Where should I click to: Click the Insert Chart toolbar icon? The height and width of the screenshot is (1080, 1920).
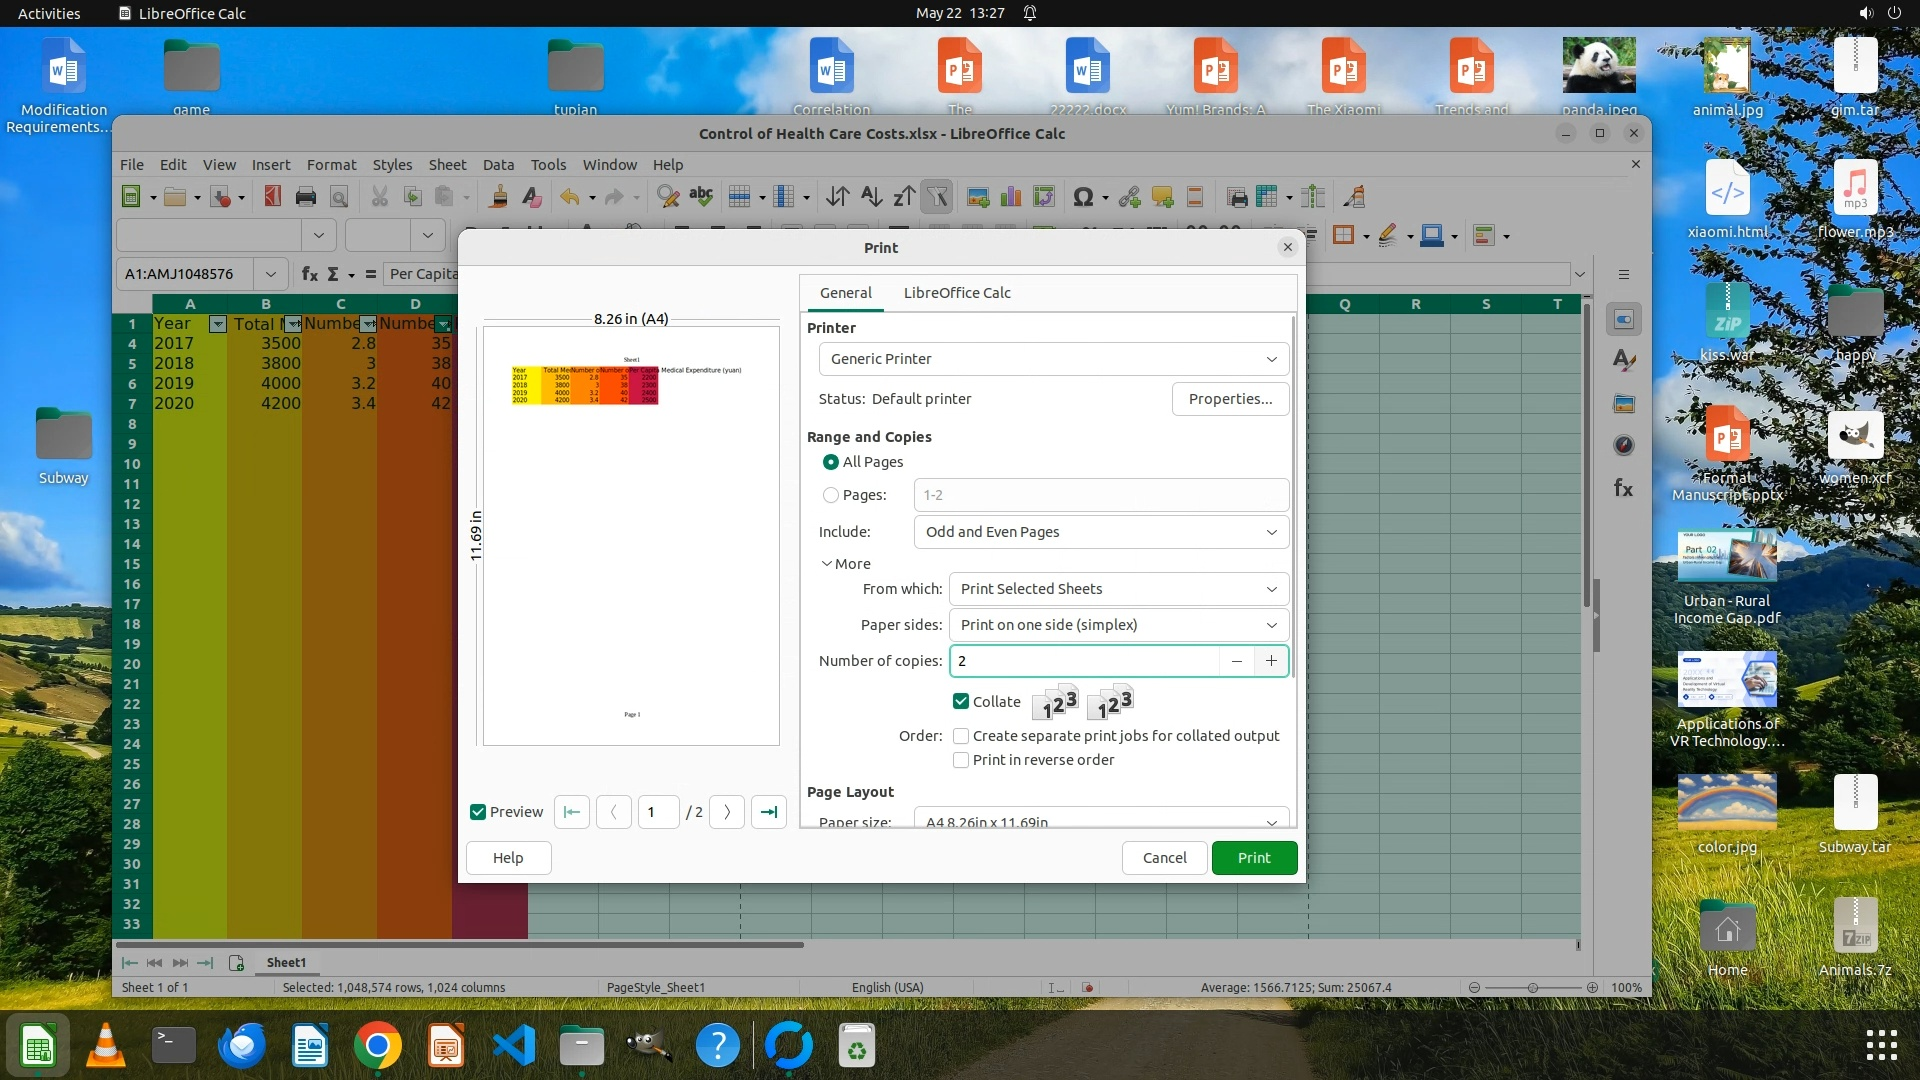[1011, 197]
